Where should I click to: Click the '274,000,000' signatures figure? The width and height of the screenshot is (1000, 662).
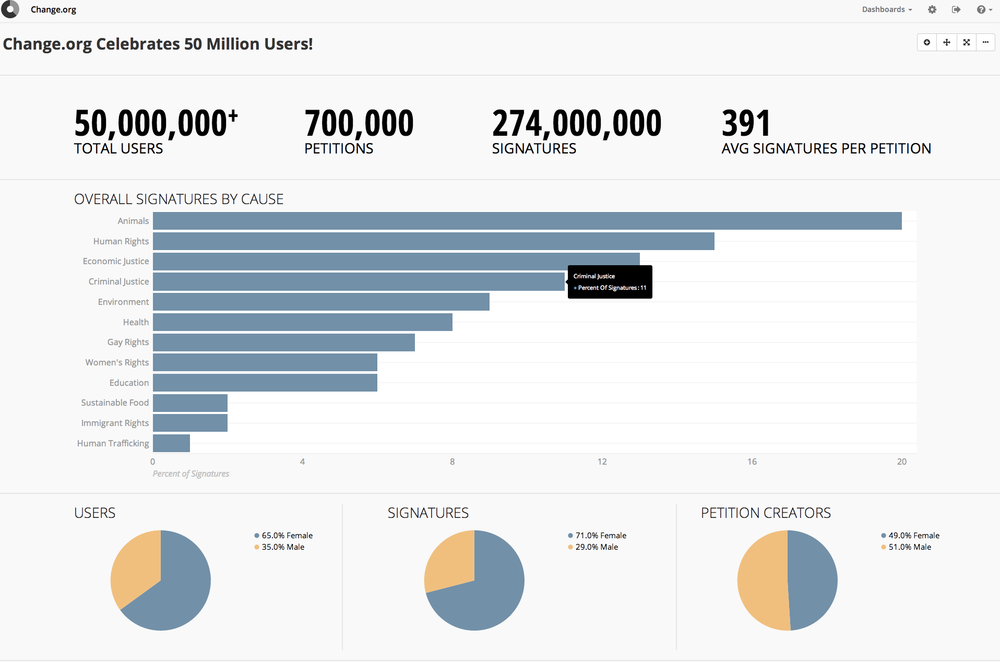click(x=577, y=123)
